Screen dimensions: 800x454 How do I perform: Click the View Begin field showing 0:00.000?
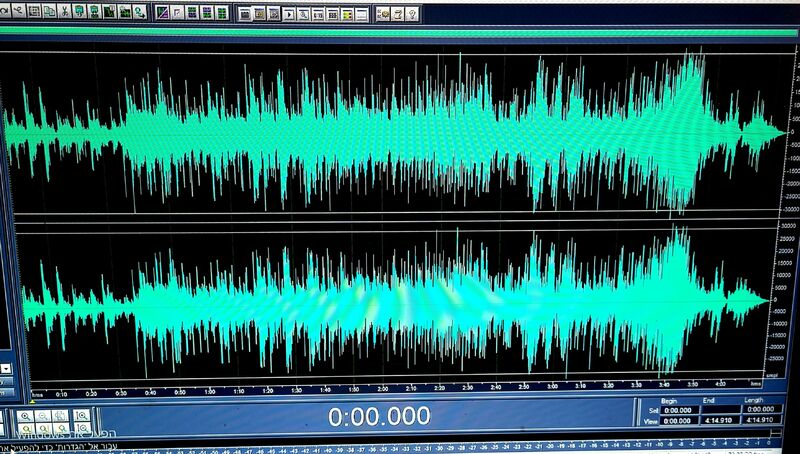click(x=679, y=421)
